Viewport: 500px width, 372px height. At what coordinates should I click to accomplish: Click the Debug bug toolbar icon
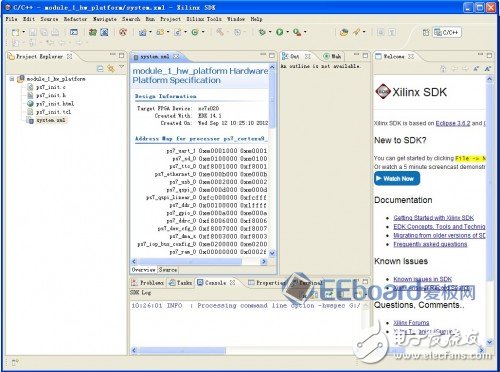coord(262,32)
